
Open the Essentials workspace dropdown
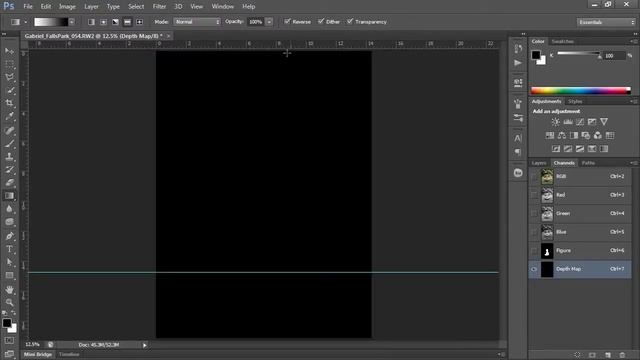(x=606, y=22)
